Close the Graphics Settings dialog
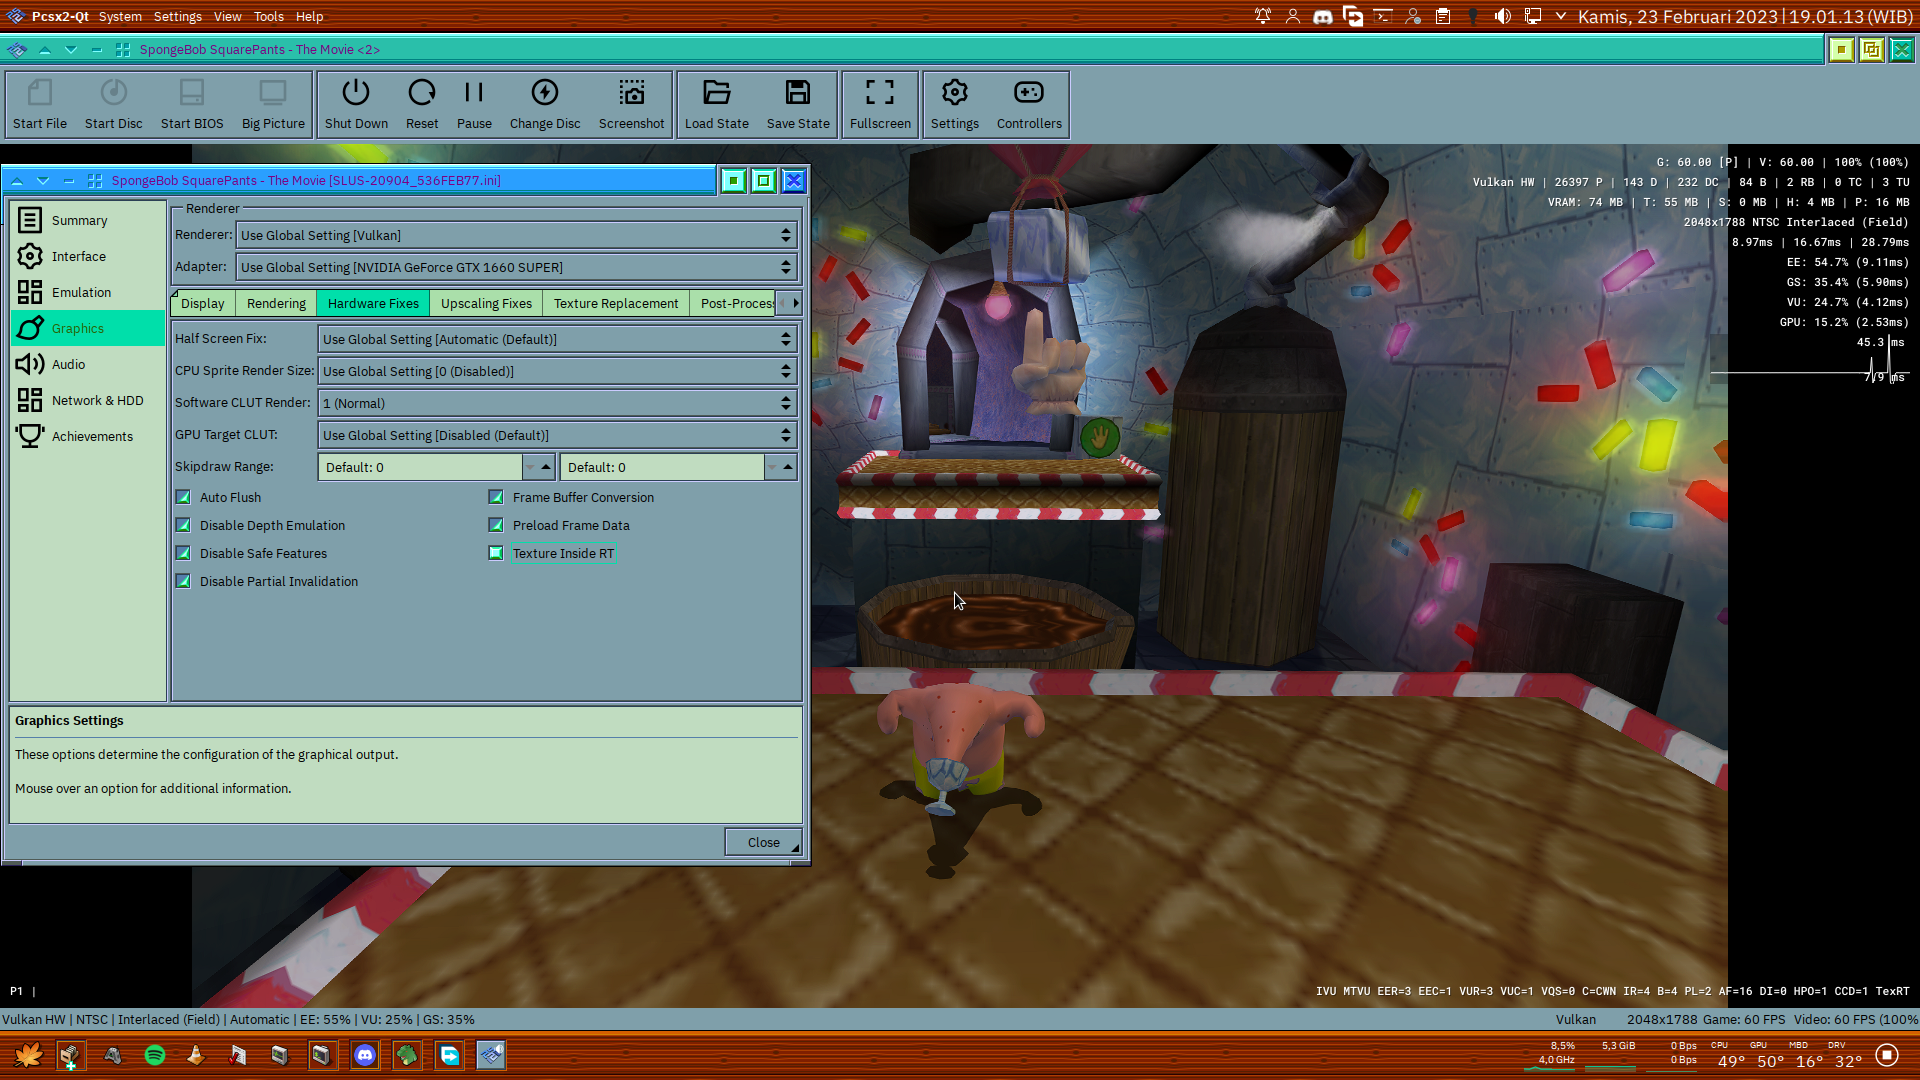Screen dimensions: 1920x1080 762,841
